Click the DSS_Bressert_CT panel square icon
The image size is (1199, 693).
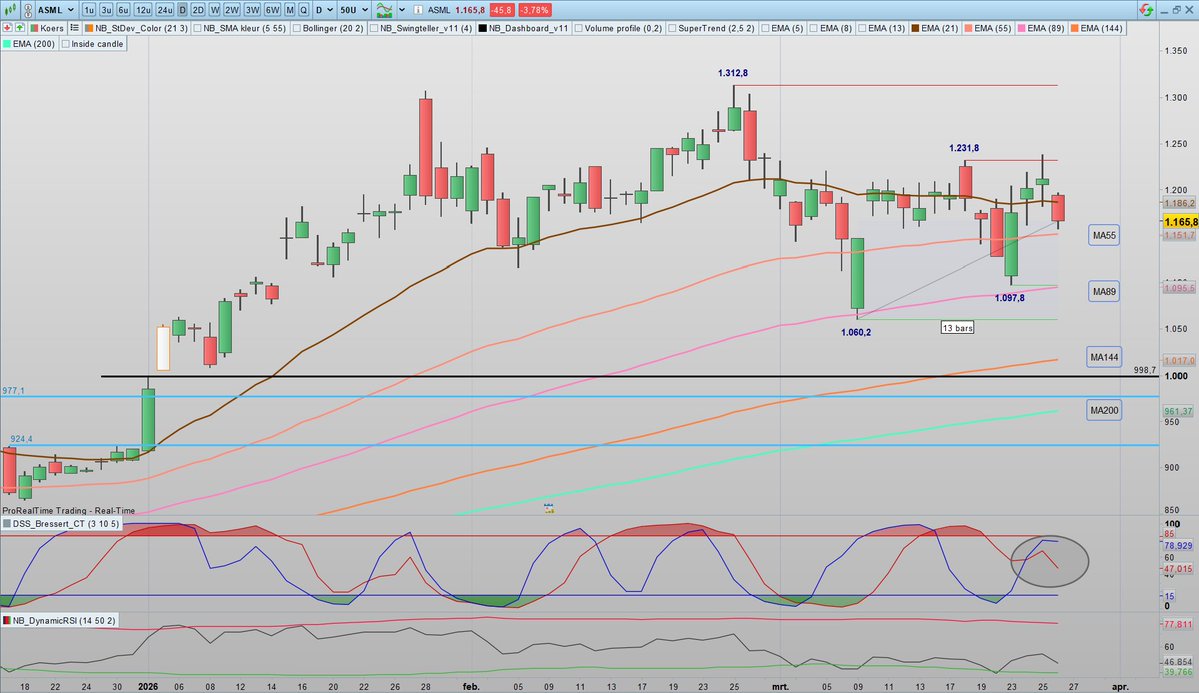point(7,524)
